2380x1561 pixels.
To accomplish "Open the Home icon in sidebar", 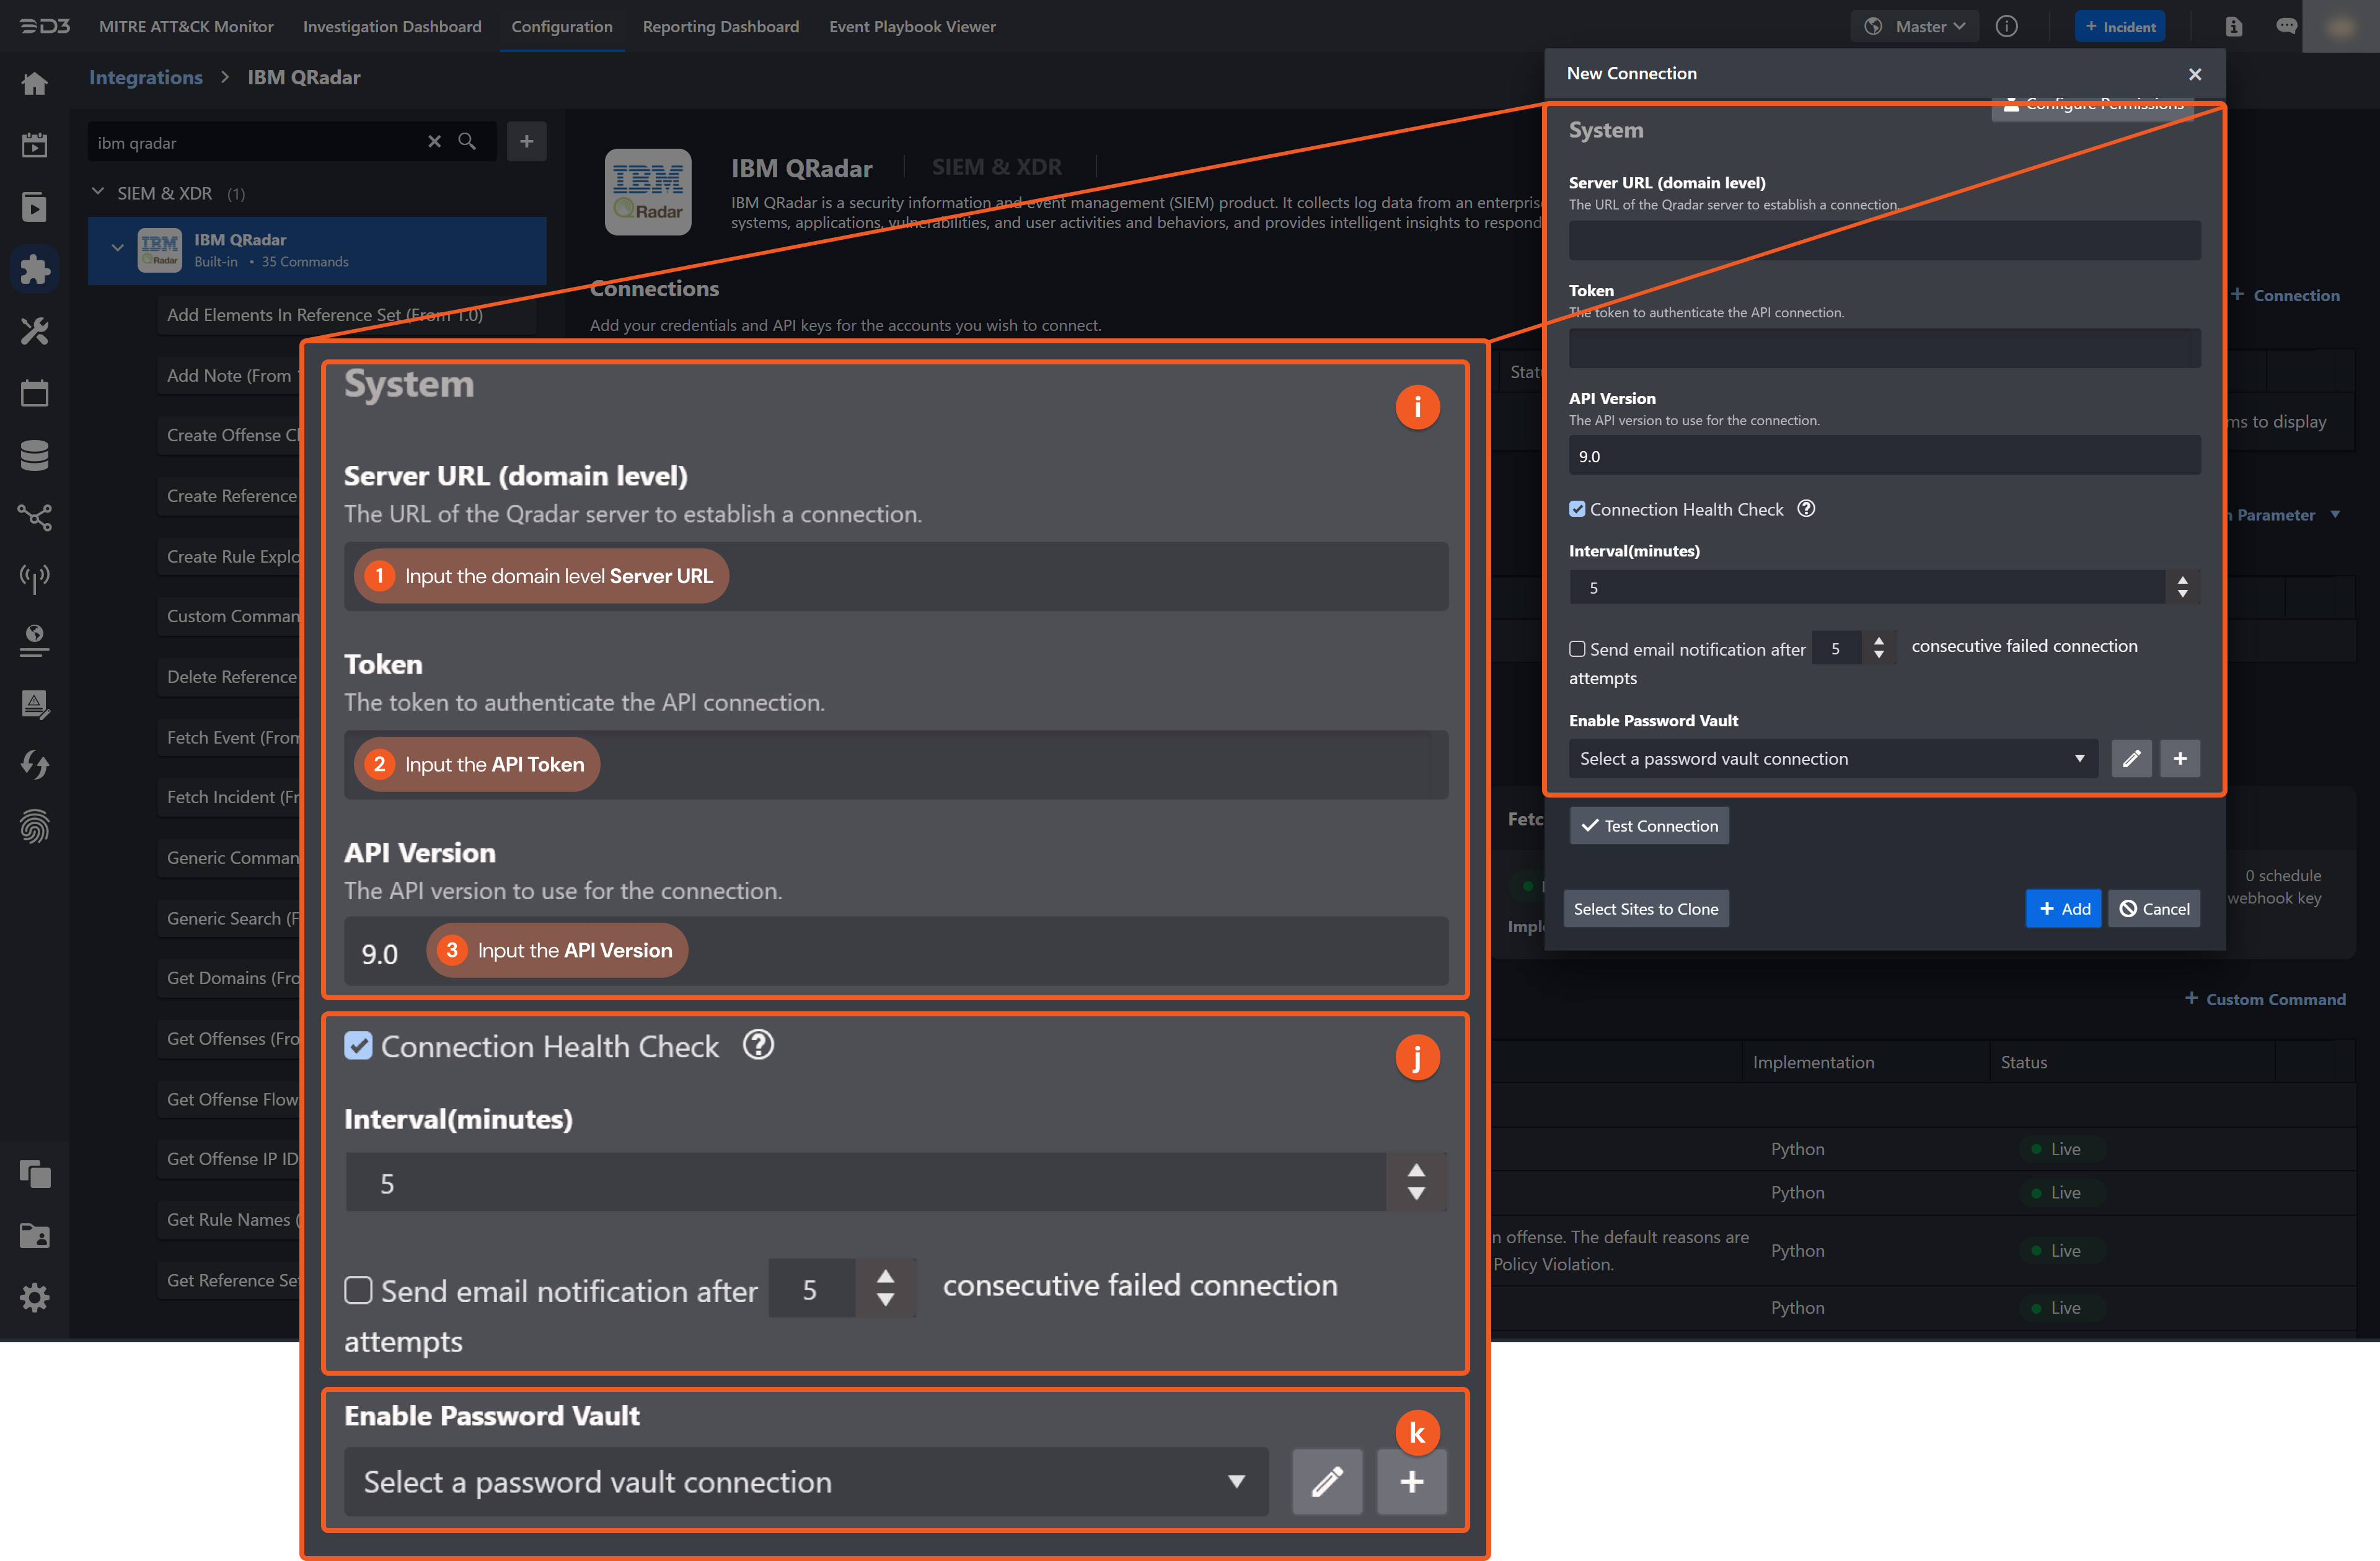I will pos(35,84).
